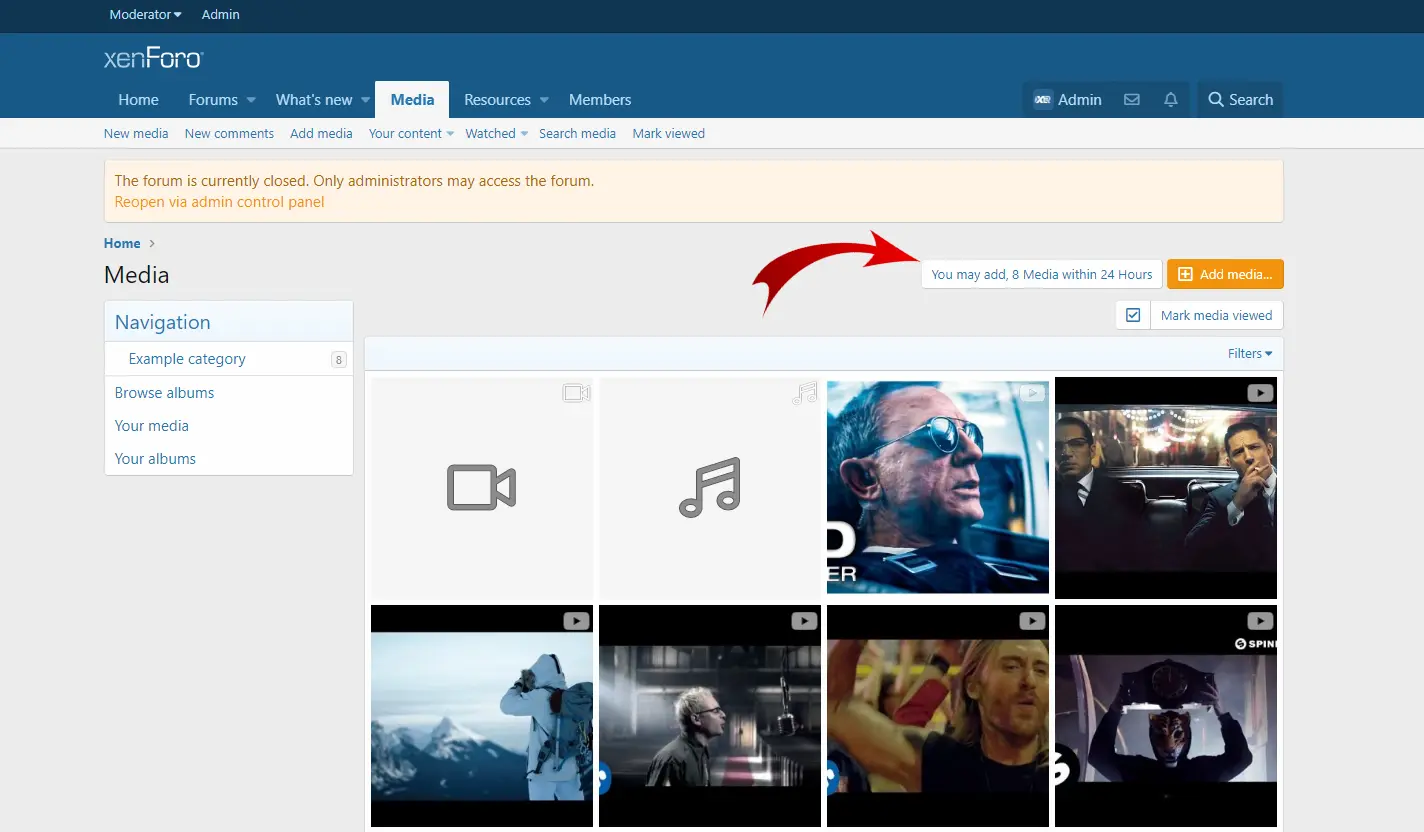Click YouTube badge on long-haired man thumbnail

[x=1032, y=621]
